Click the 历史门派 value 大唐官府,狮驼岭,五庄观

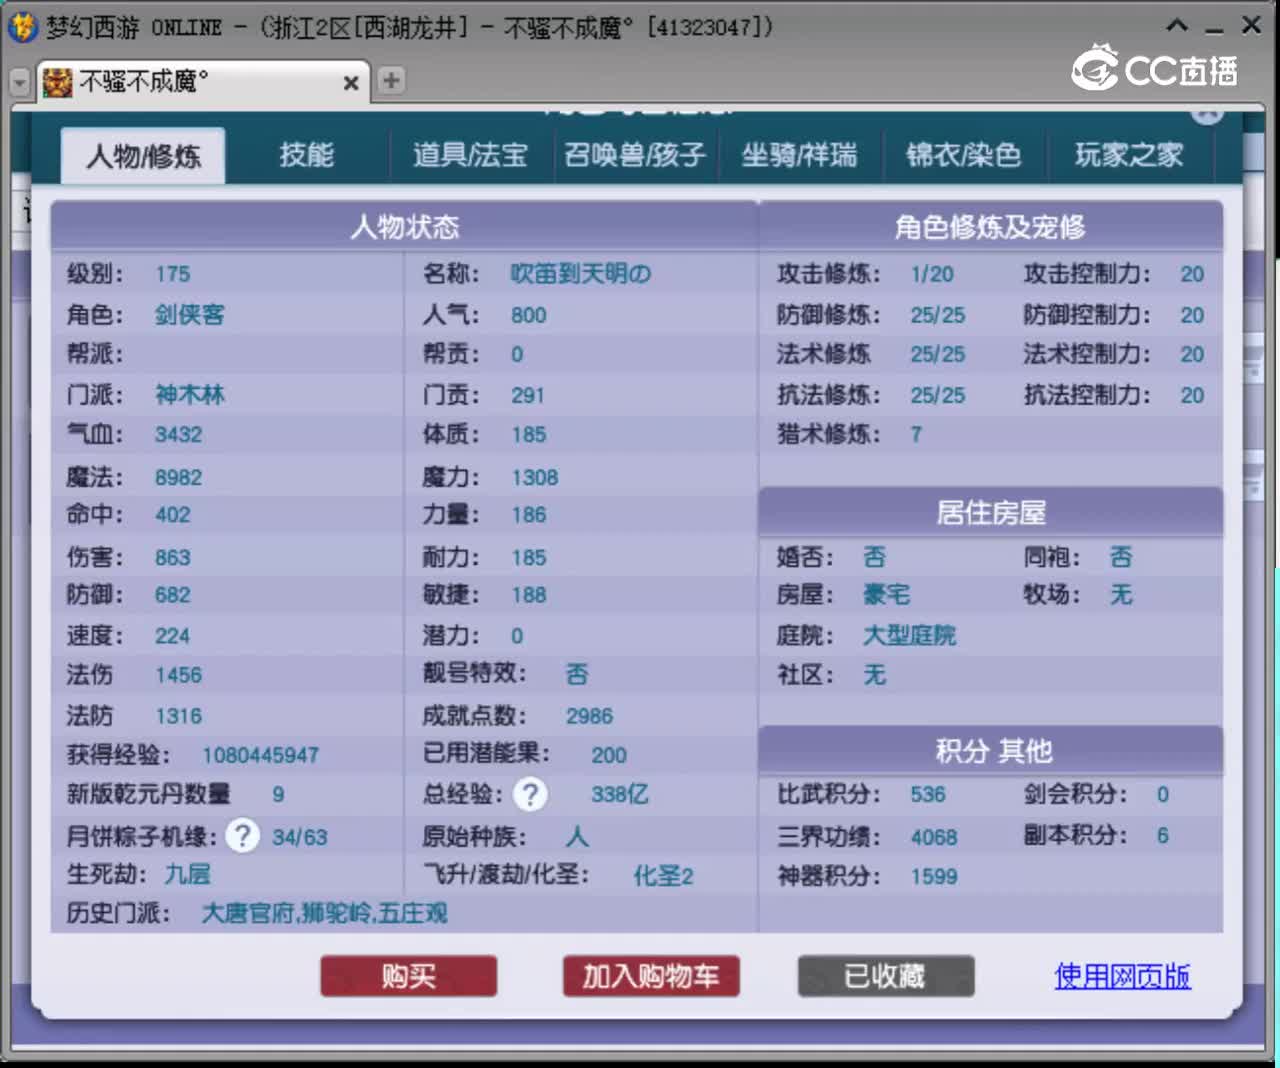coord(324,913)
